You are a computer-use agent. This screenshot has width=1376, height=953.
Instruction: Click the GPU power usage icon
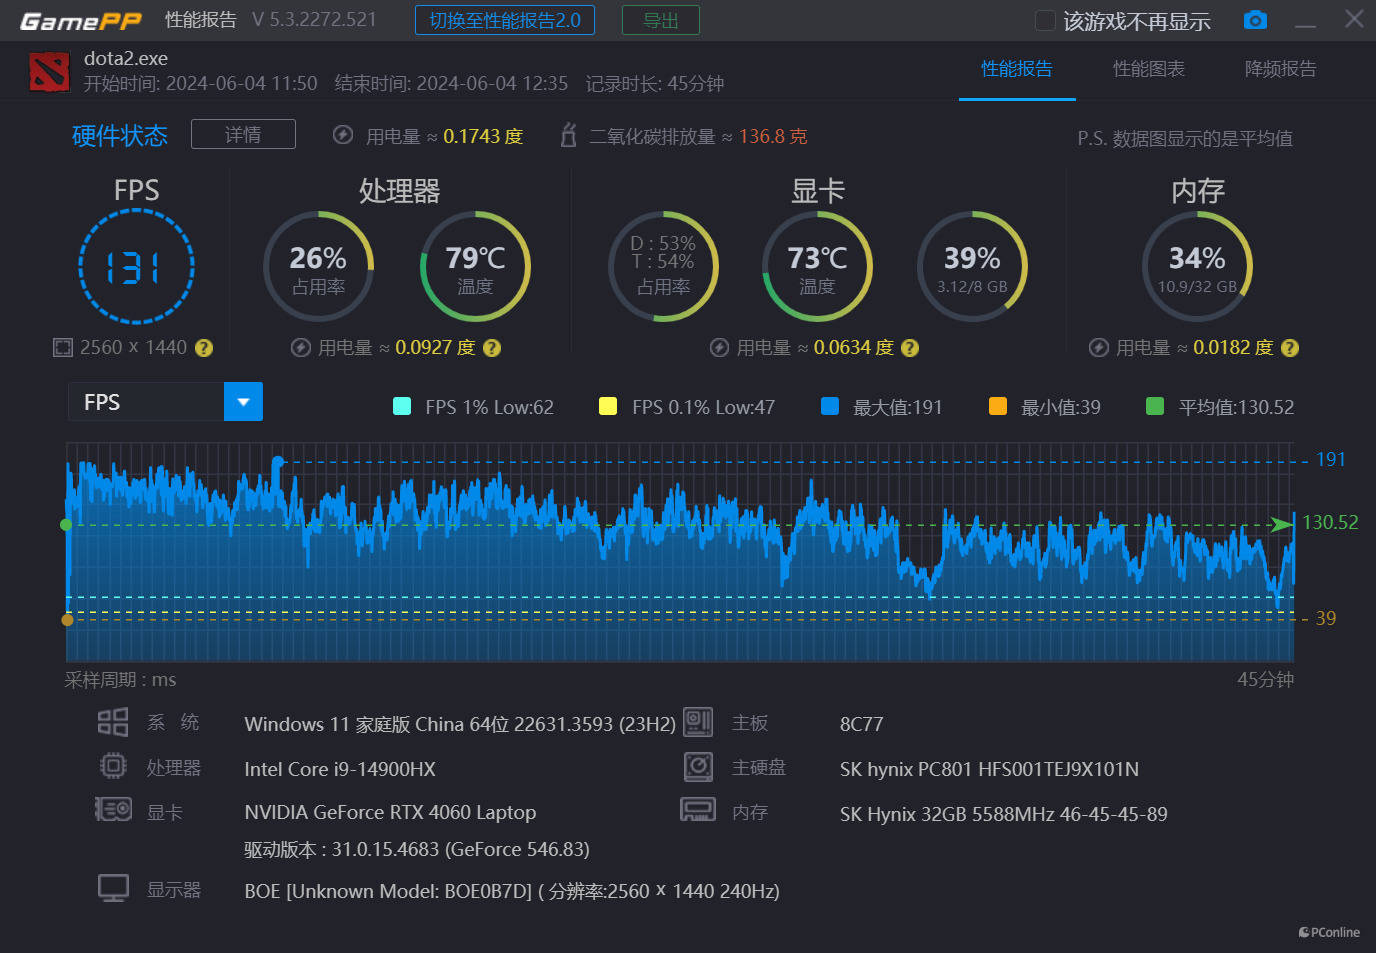[719, 348]
